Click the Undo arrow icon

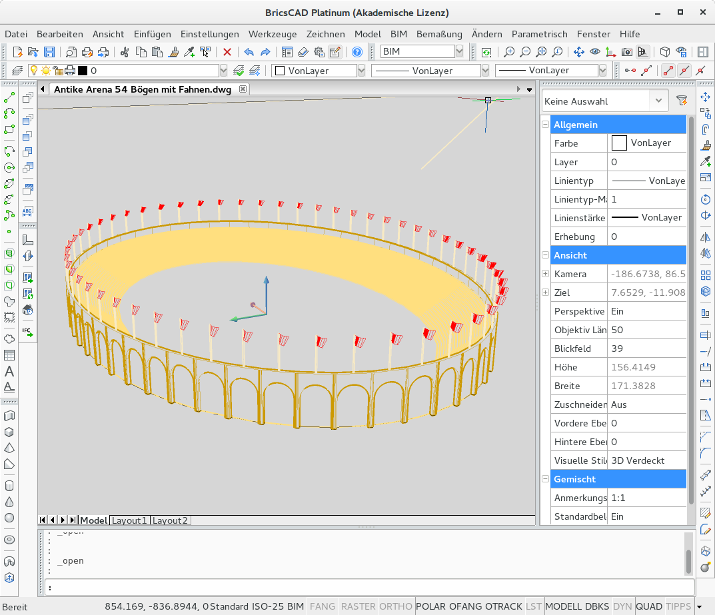[249, 52]
